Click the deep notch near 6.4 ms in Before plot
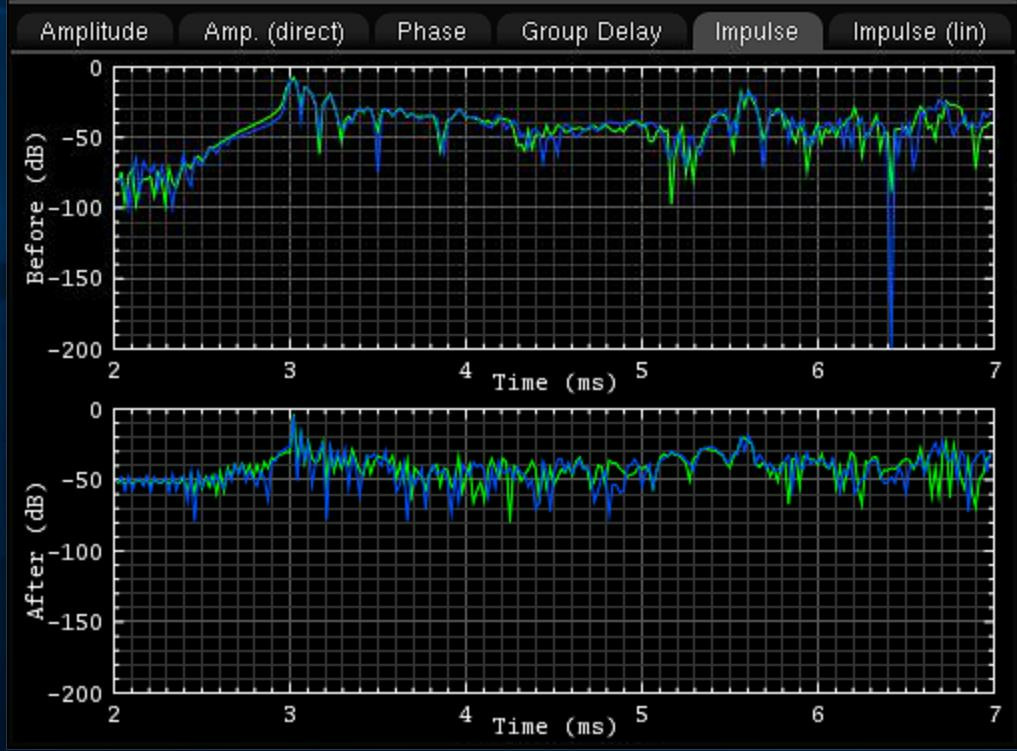The width and height of the screenshot is (1017, 751). click(x=890, y=300)
